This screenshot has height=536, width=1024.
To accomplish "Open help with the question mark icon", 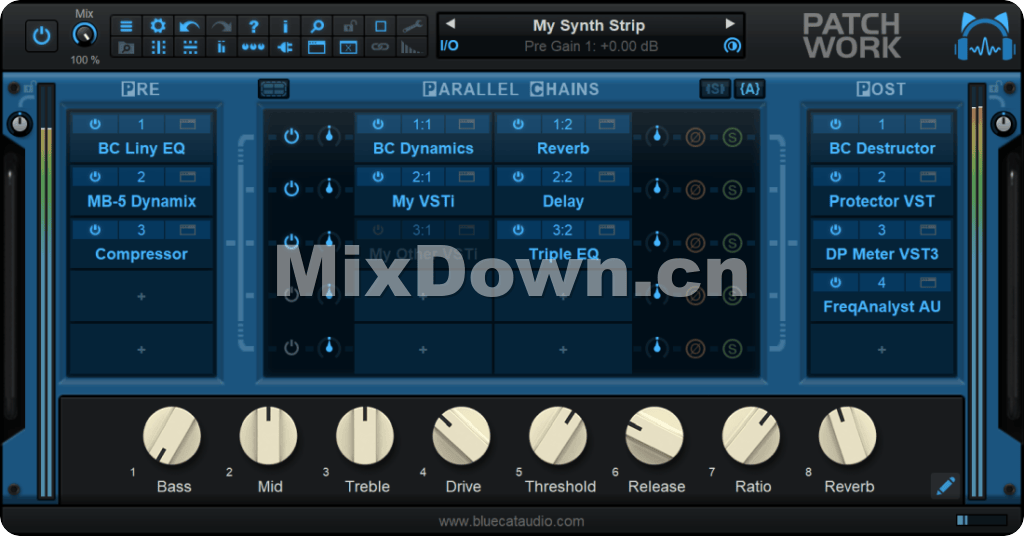I will [x=254, y=26].
